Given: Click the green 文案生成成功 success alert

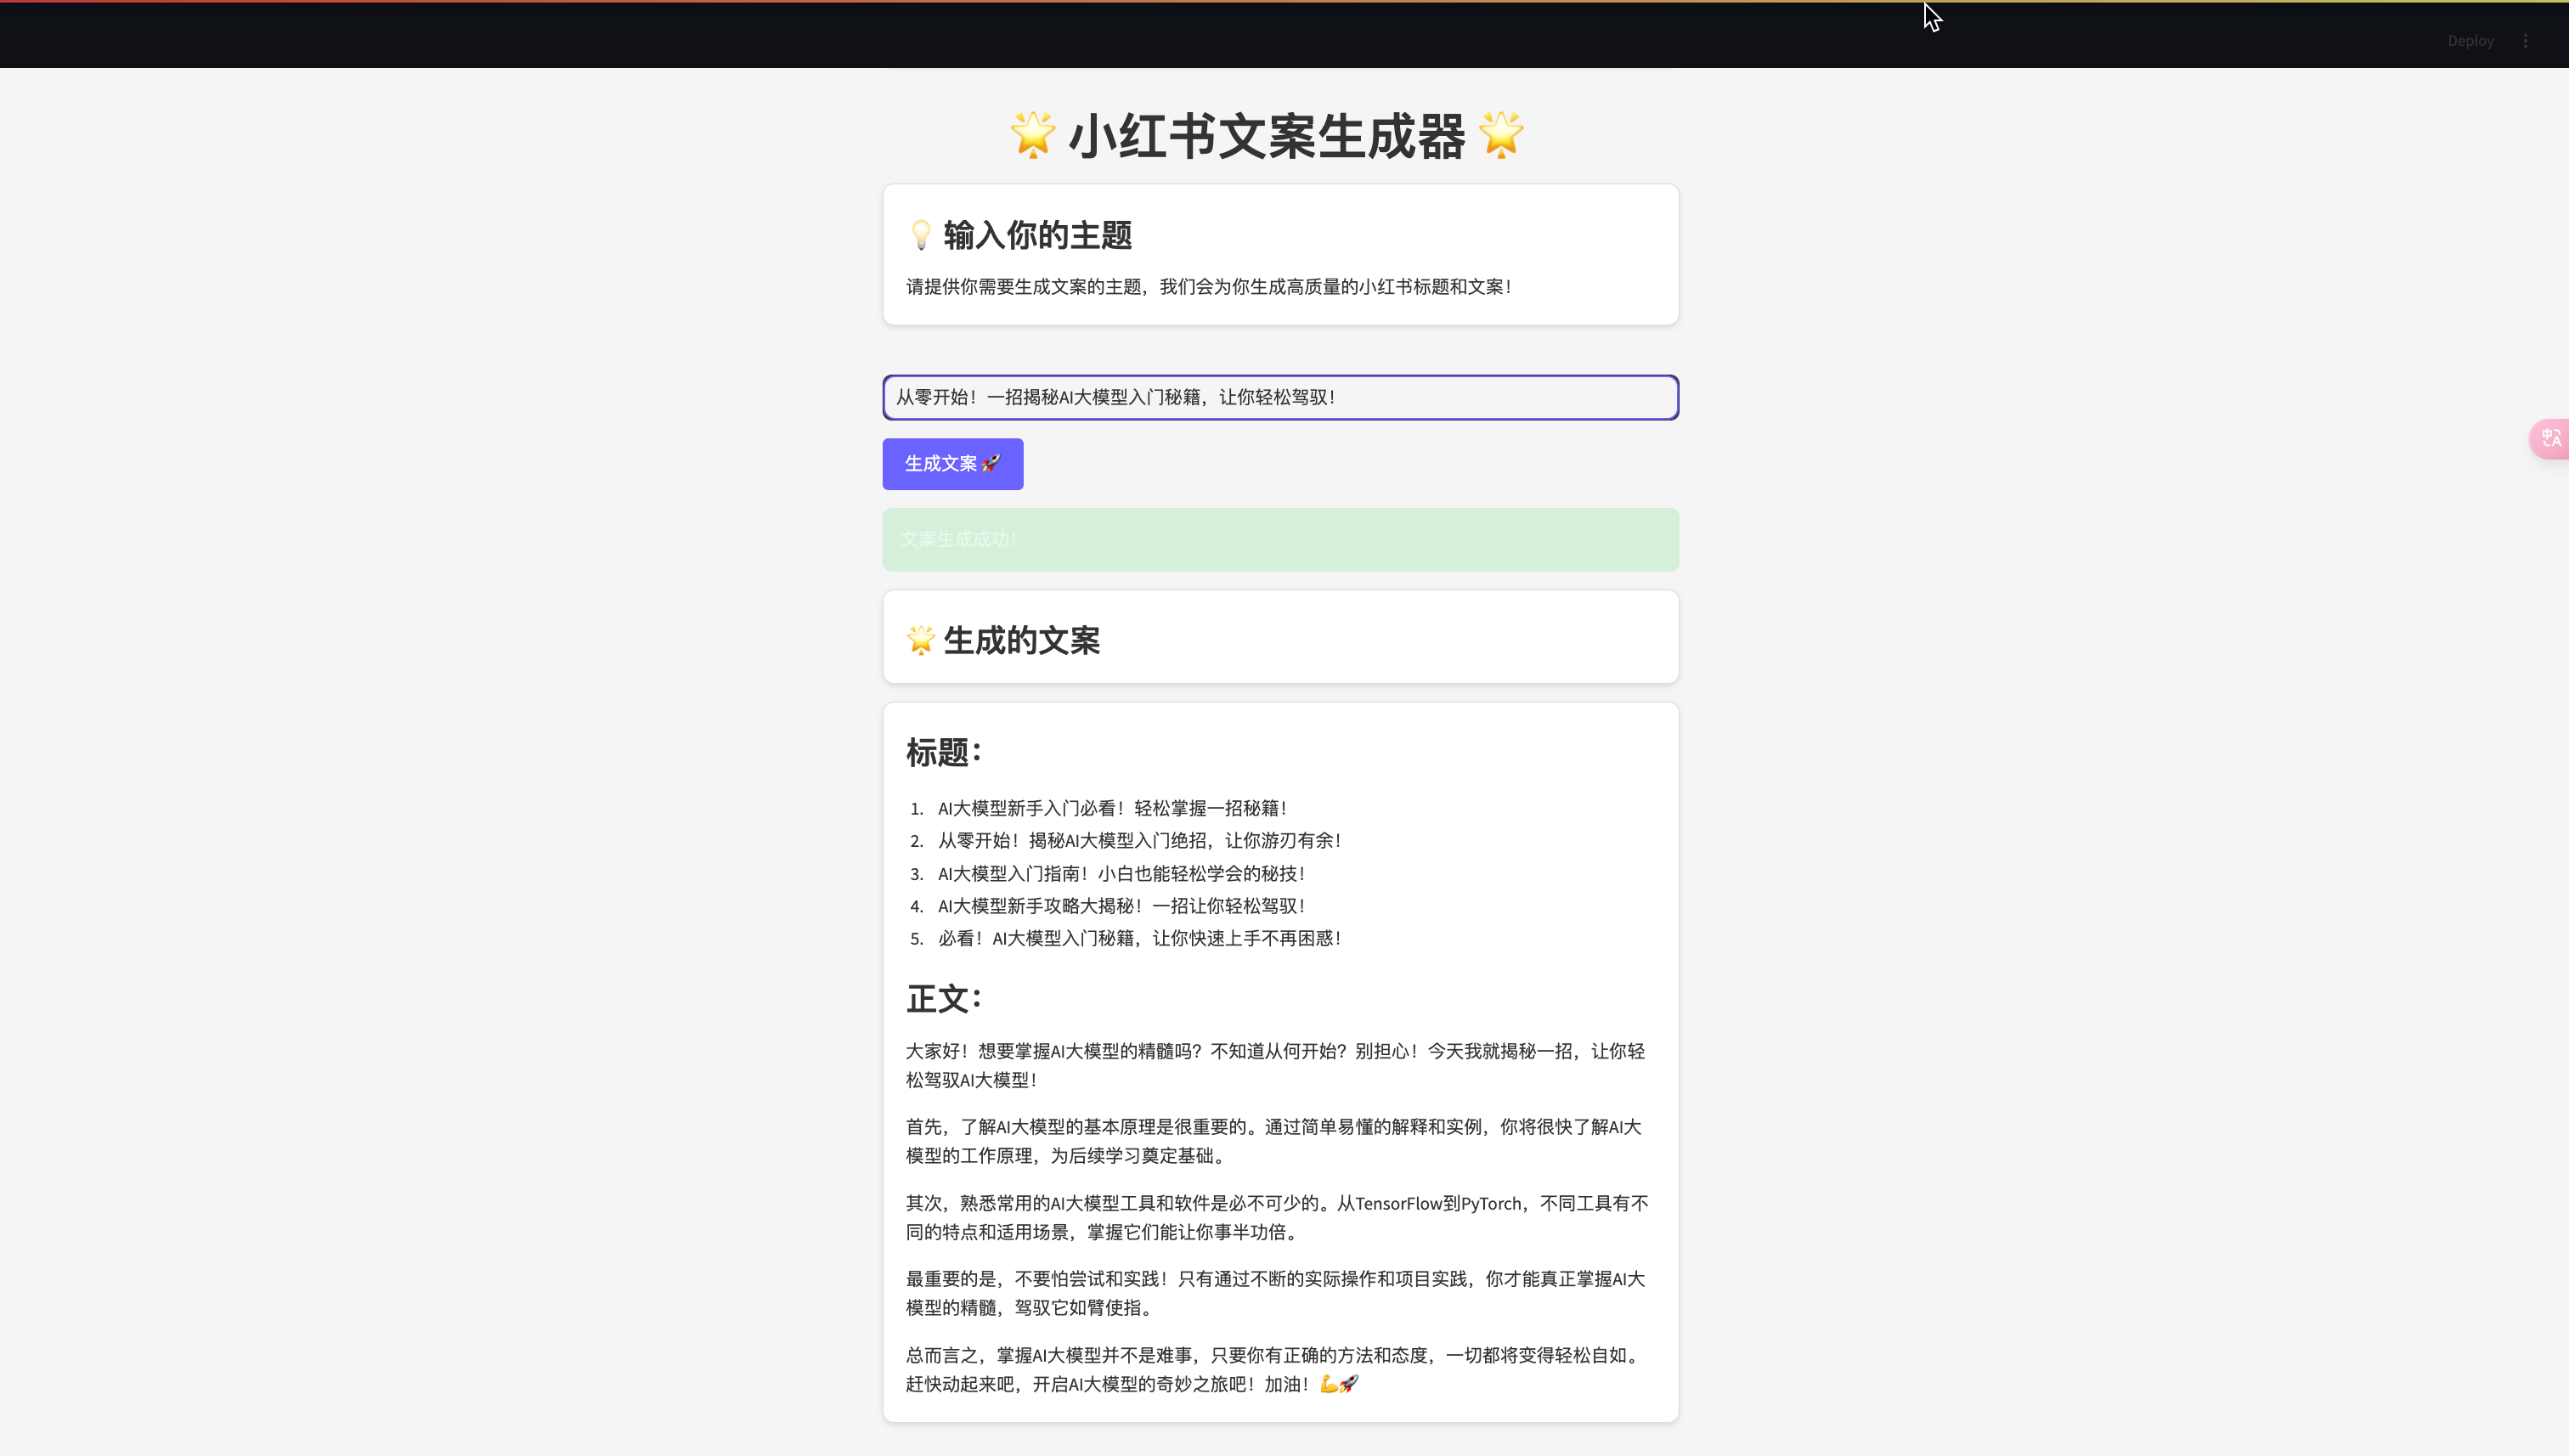Looking at the screenshot, I should coord(1280,540).
